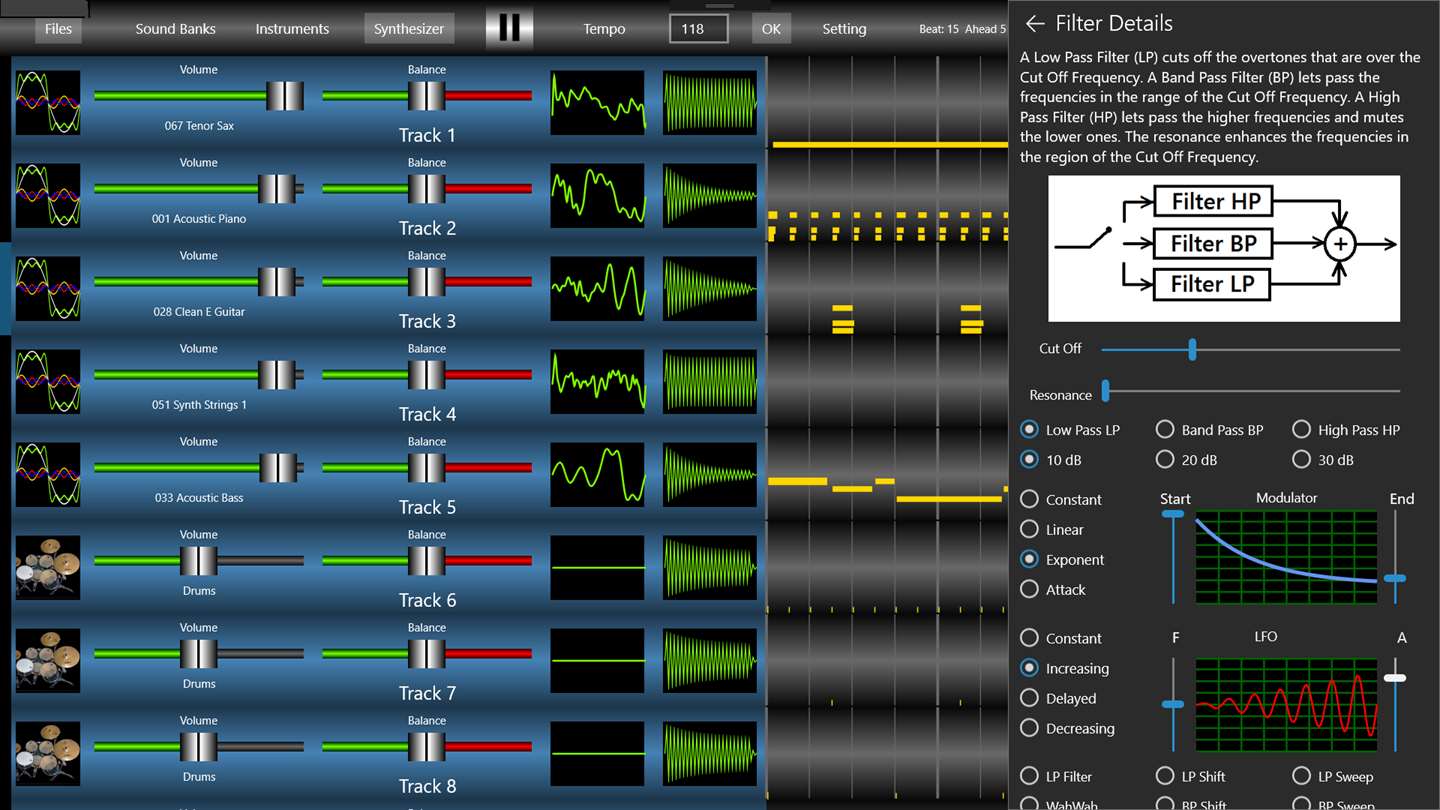
Task: Open Track 4 envelope display
Action: [x=710, y=381]
